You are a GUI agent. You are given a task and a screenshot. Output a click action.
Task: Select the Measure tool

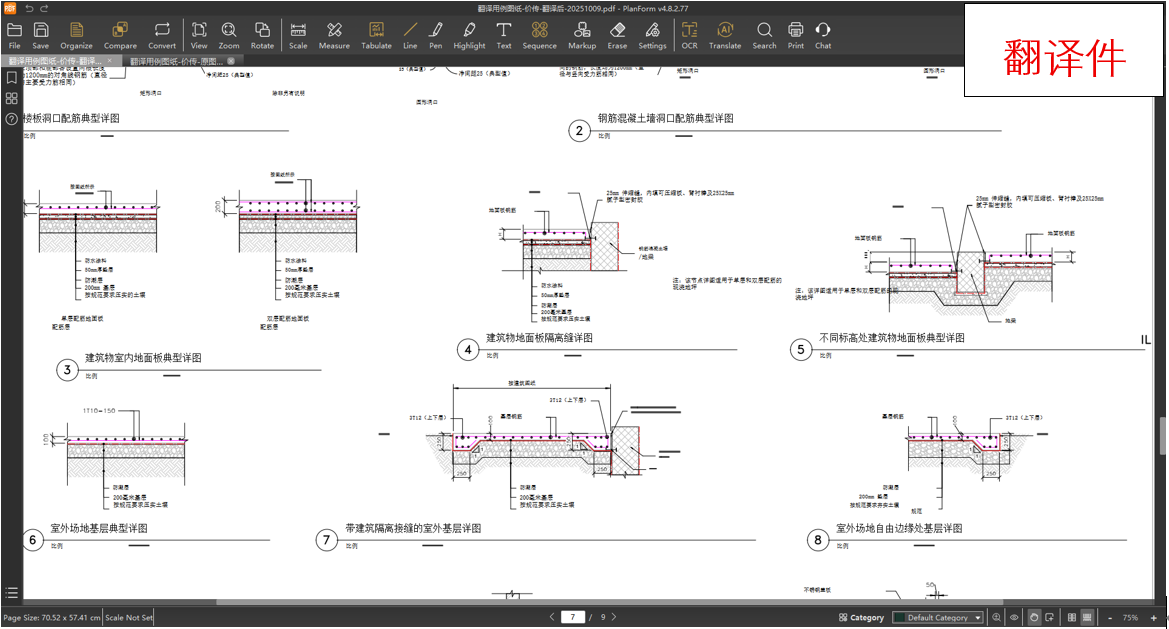pos(334,35)
